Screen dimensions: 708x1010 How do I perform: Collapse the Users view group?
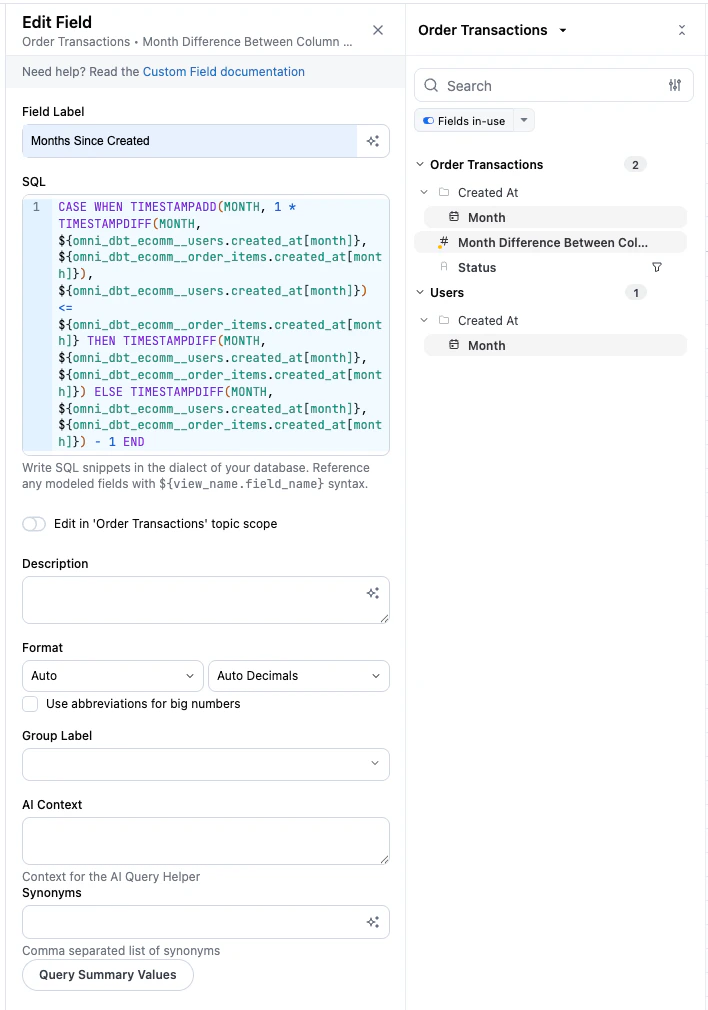pos(420,292)
